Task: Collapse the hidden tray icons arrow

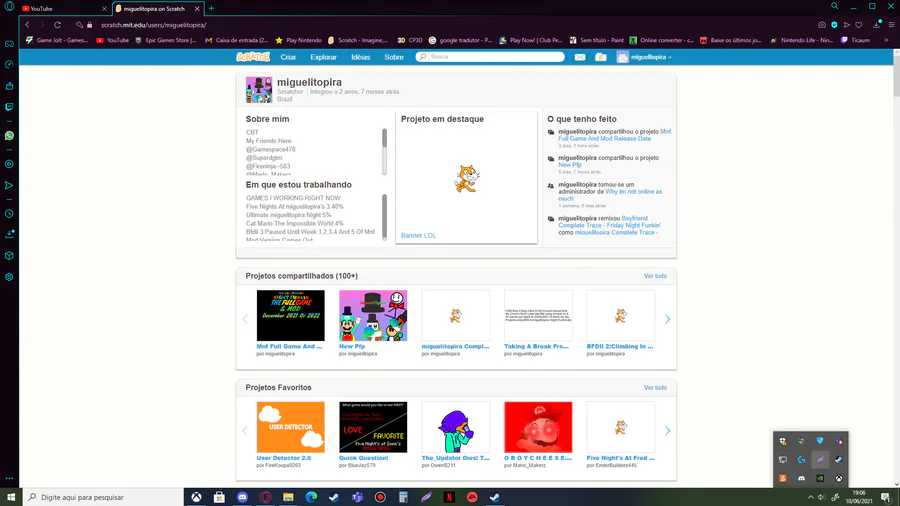Action: pyautogui.click(x=810, y=497)
